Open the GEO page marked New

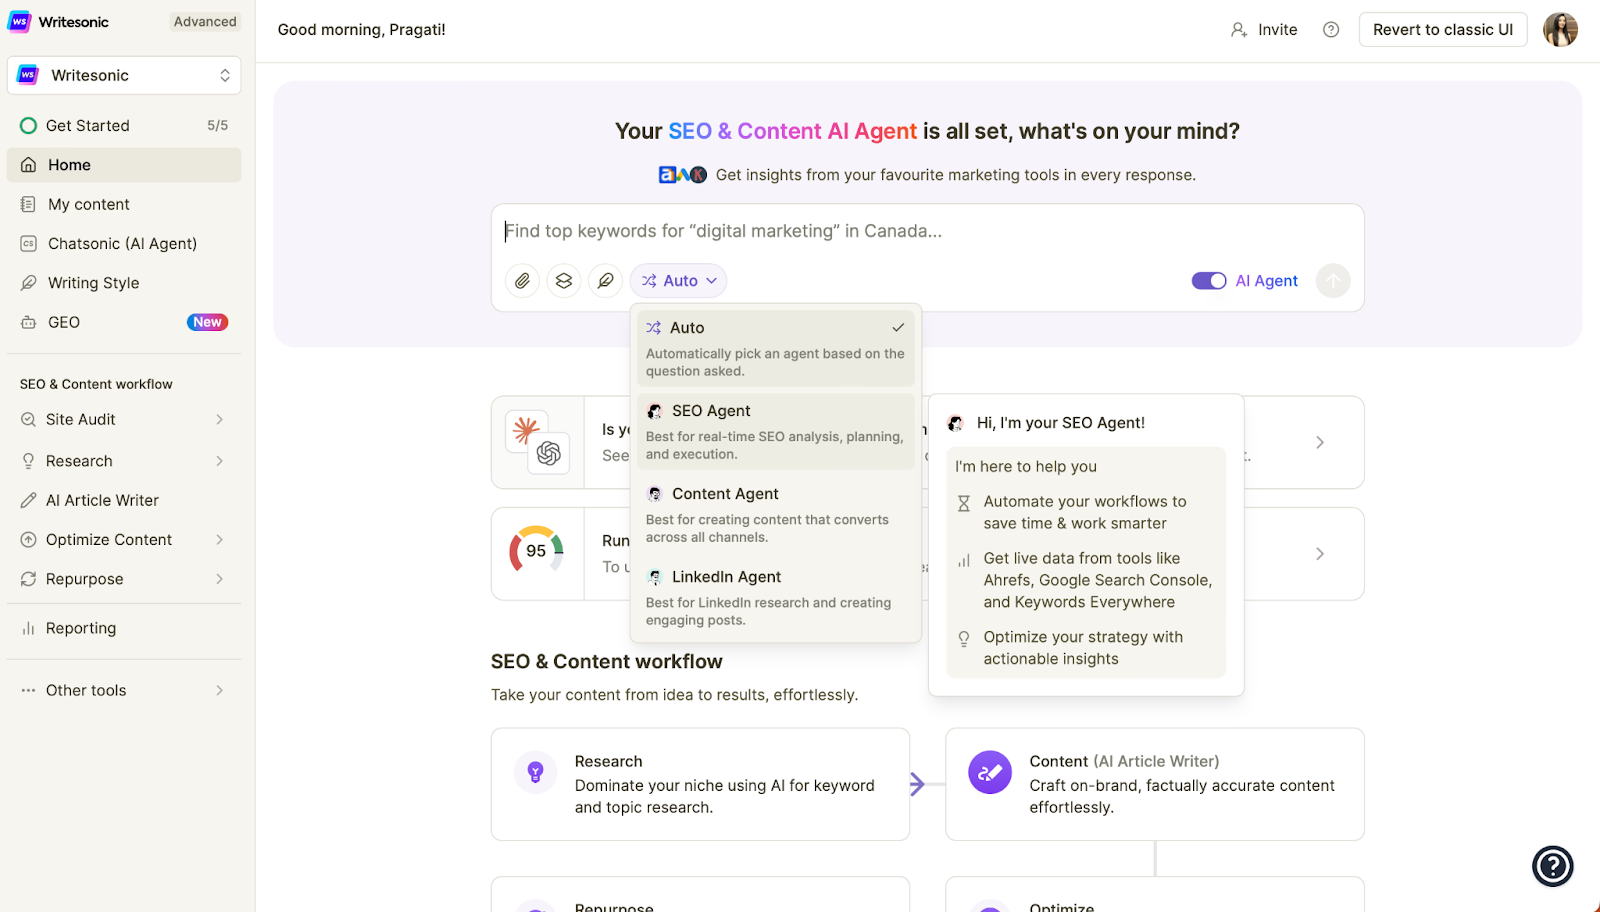point(124,322)
